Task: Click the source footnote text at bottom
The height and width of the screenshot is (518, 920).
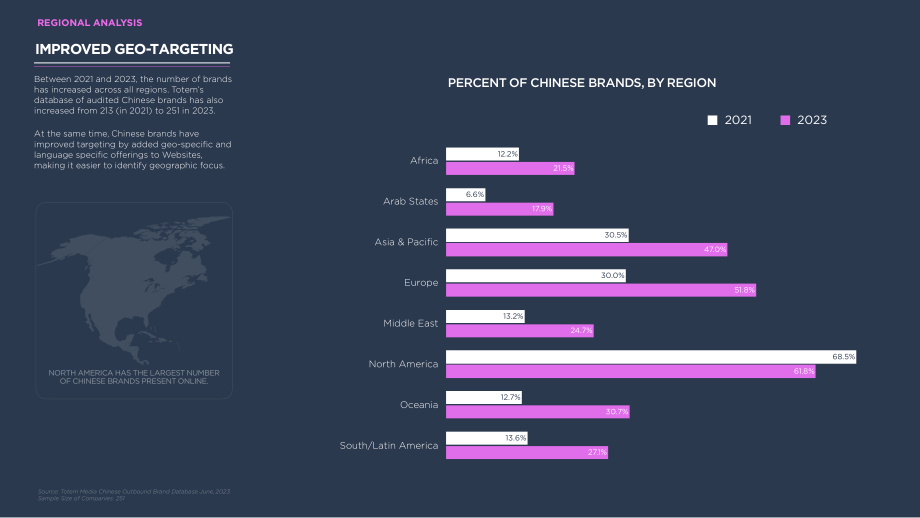Action: (x=134, y=495)
